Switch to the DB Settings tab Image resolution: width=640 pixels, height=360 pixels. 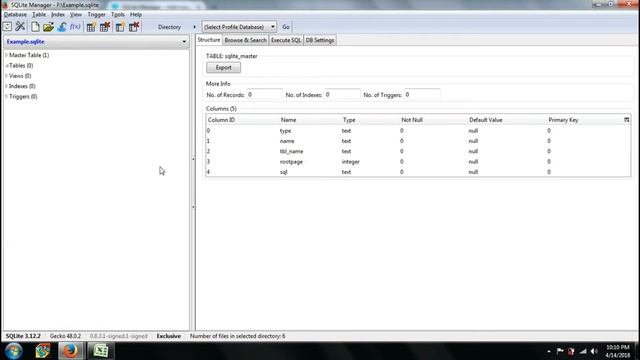click(320, 40)
